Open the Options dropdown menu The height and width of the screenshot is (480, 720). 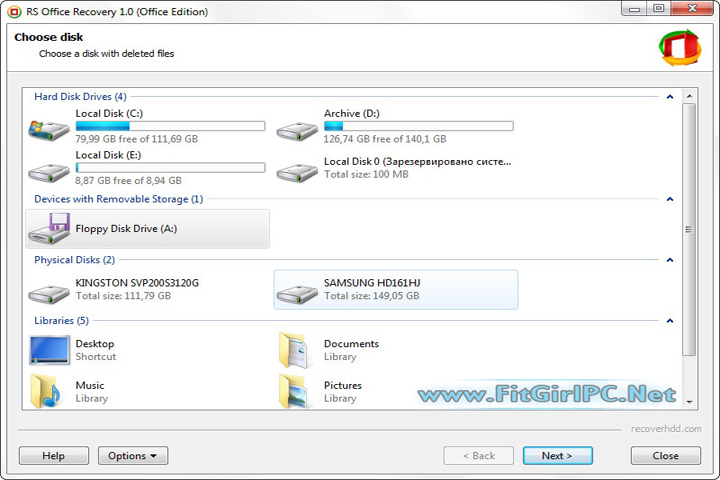point(133,456)
